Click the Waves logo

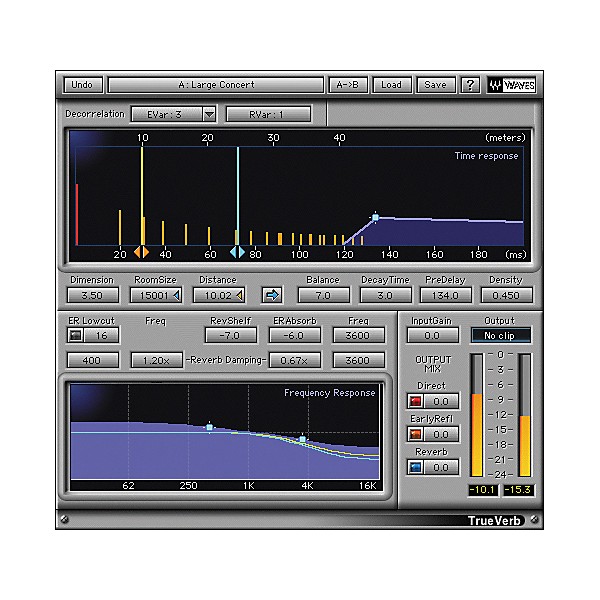(x=512, y=85)
